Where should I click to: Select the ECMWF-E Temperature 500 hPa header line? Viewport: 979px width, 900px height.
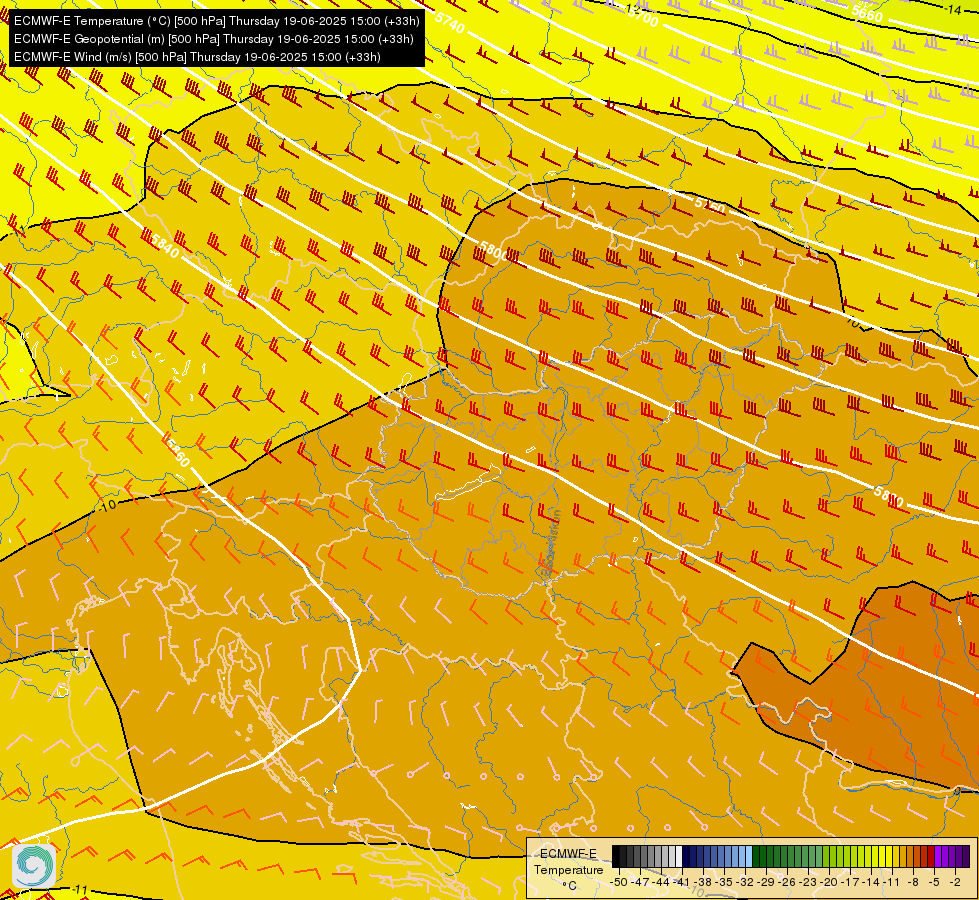click(217, 21)
